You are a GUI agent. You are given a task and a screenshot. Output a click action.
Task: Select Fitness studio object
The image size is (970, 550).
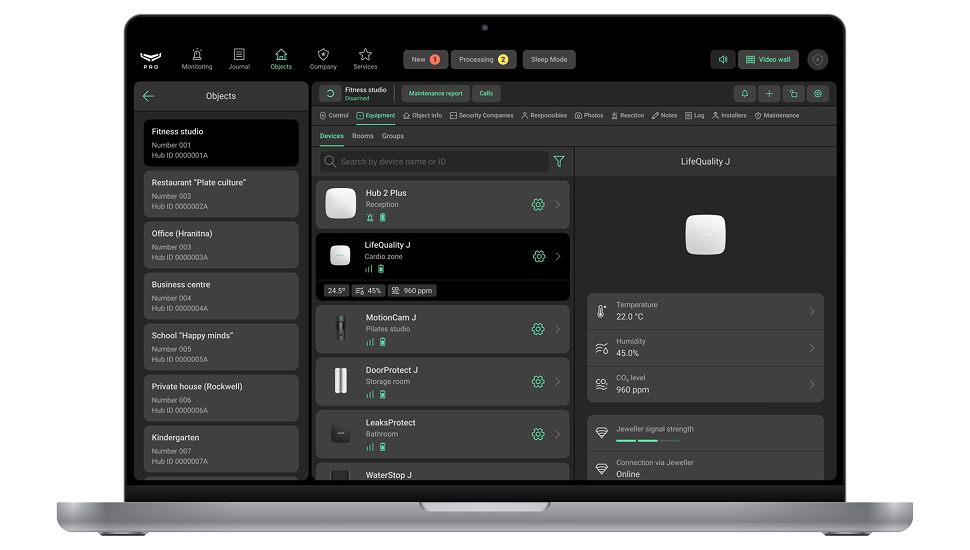tap(221, 143)
